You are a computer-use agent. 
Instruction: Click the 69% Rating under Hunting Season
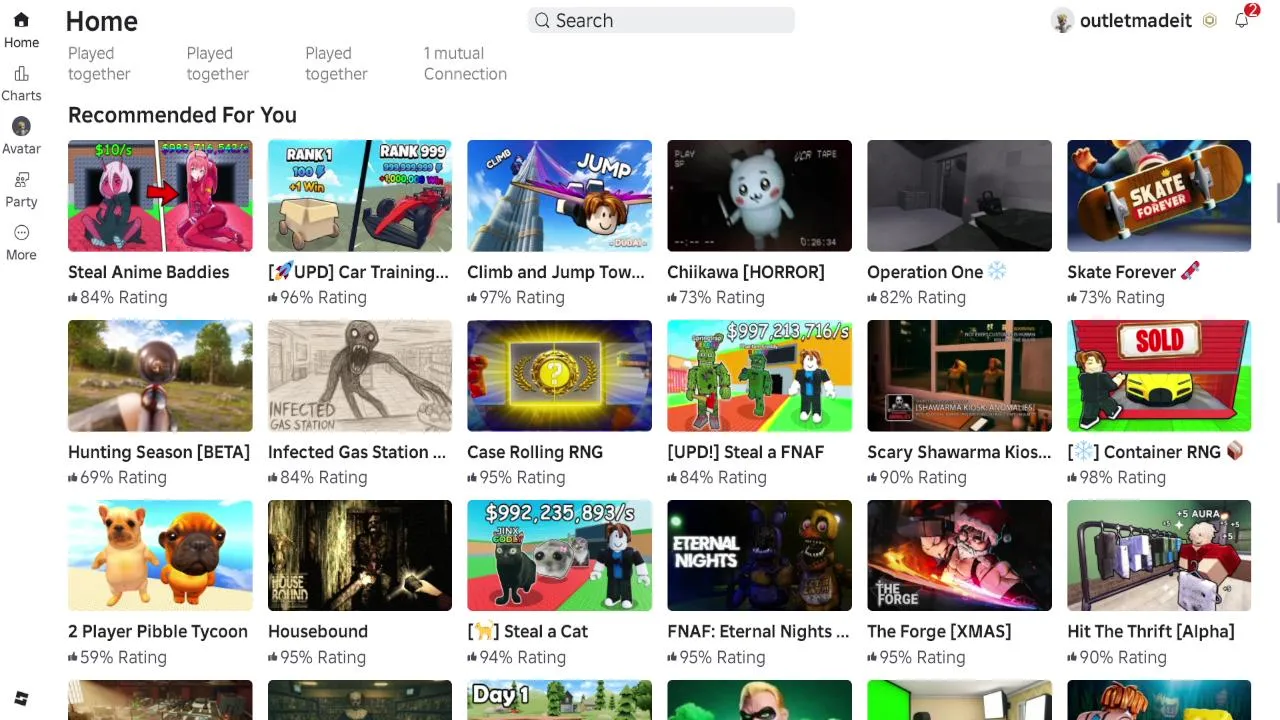pyautogui.click(x=117, y=478)
